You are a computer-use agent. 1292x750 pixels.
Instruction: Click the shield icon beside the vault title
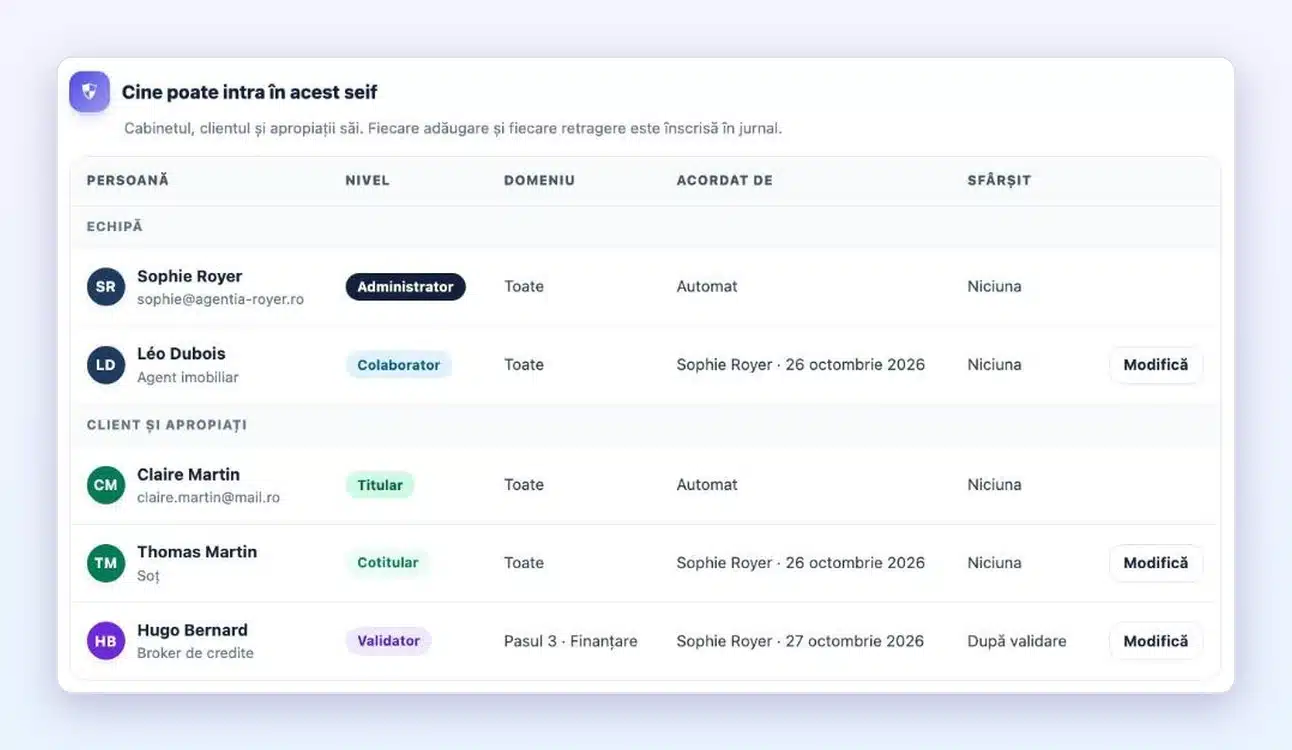(89, 92)
